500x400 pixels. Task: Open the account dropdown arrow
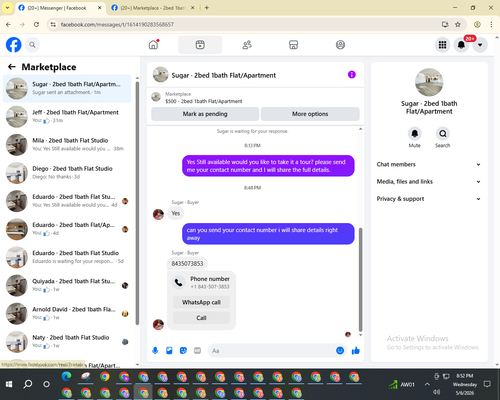[480, 45]
